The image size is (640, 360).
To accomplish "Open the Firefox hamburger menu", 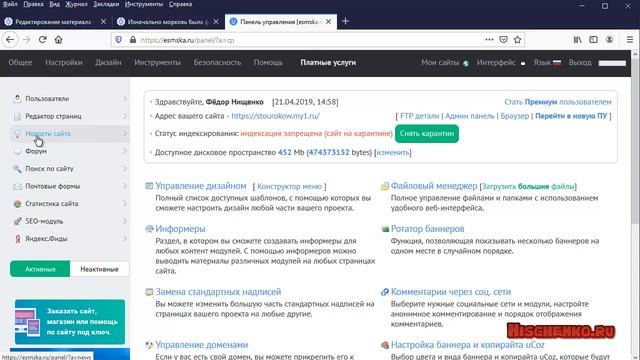I will pos(630,40).
